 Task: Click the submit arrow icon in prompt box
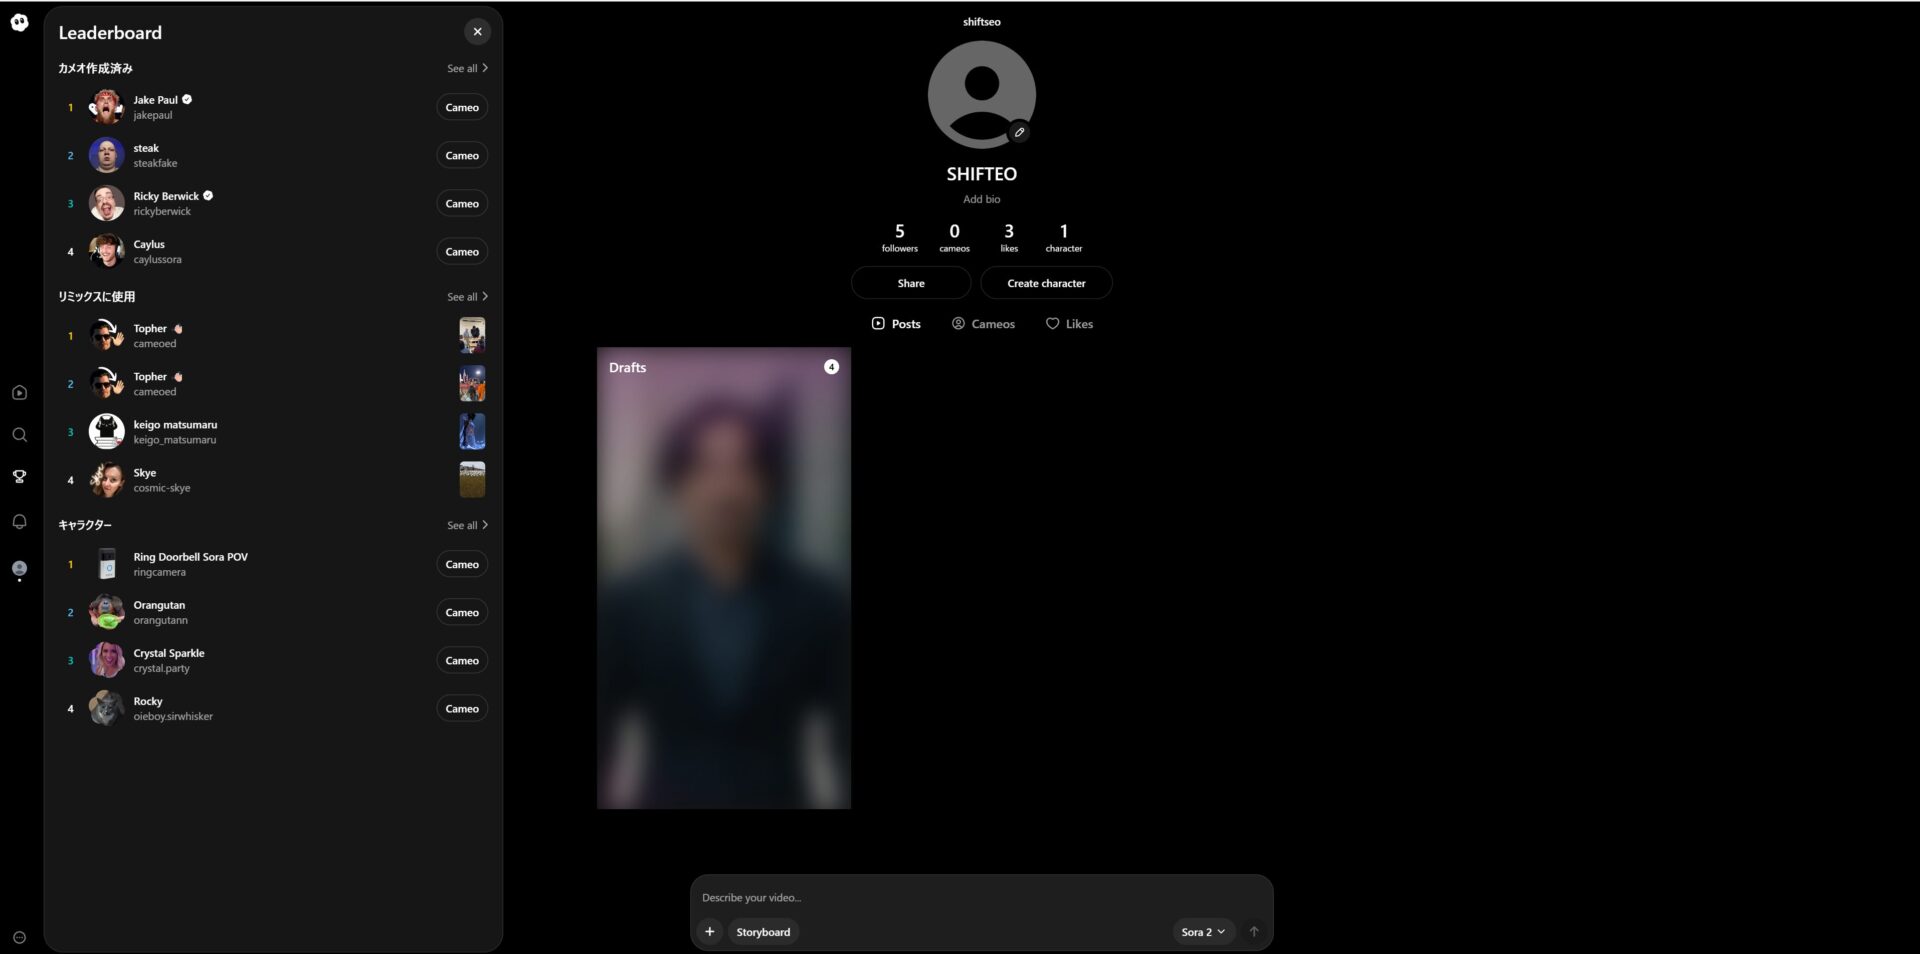click(1253, 932)
